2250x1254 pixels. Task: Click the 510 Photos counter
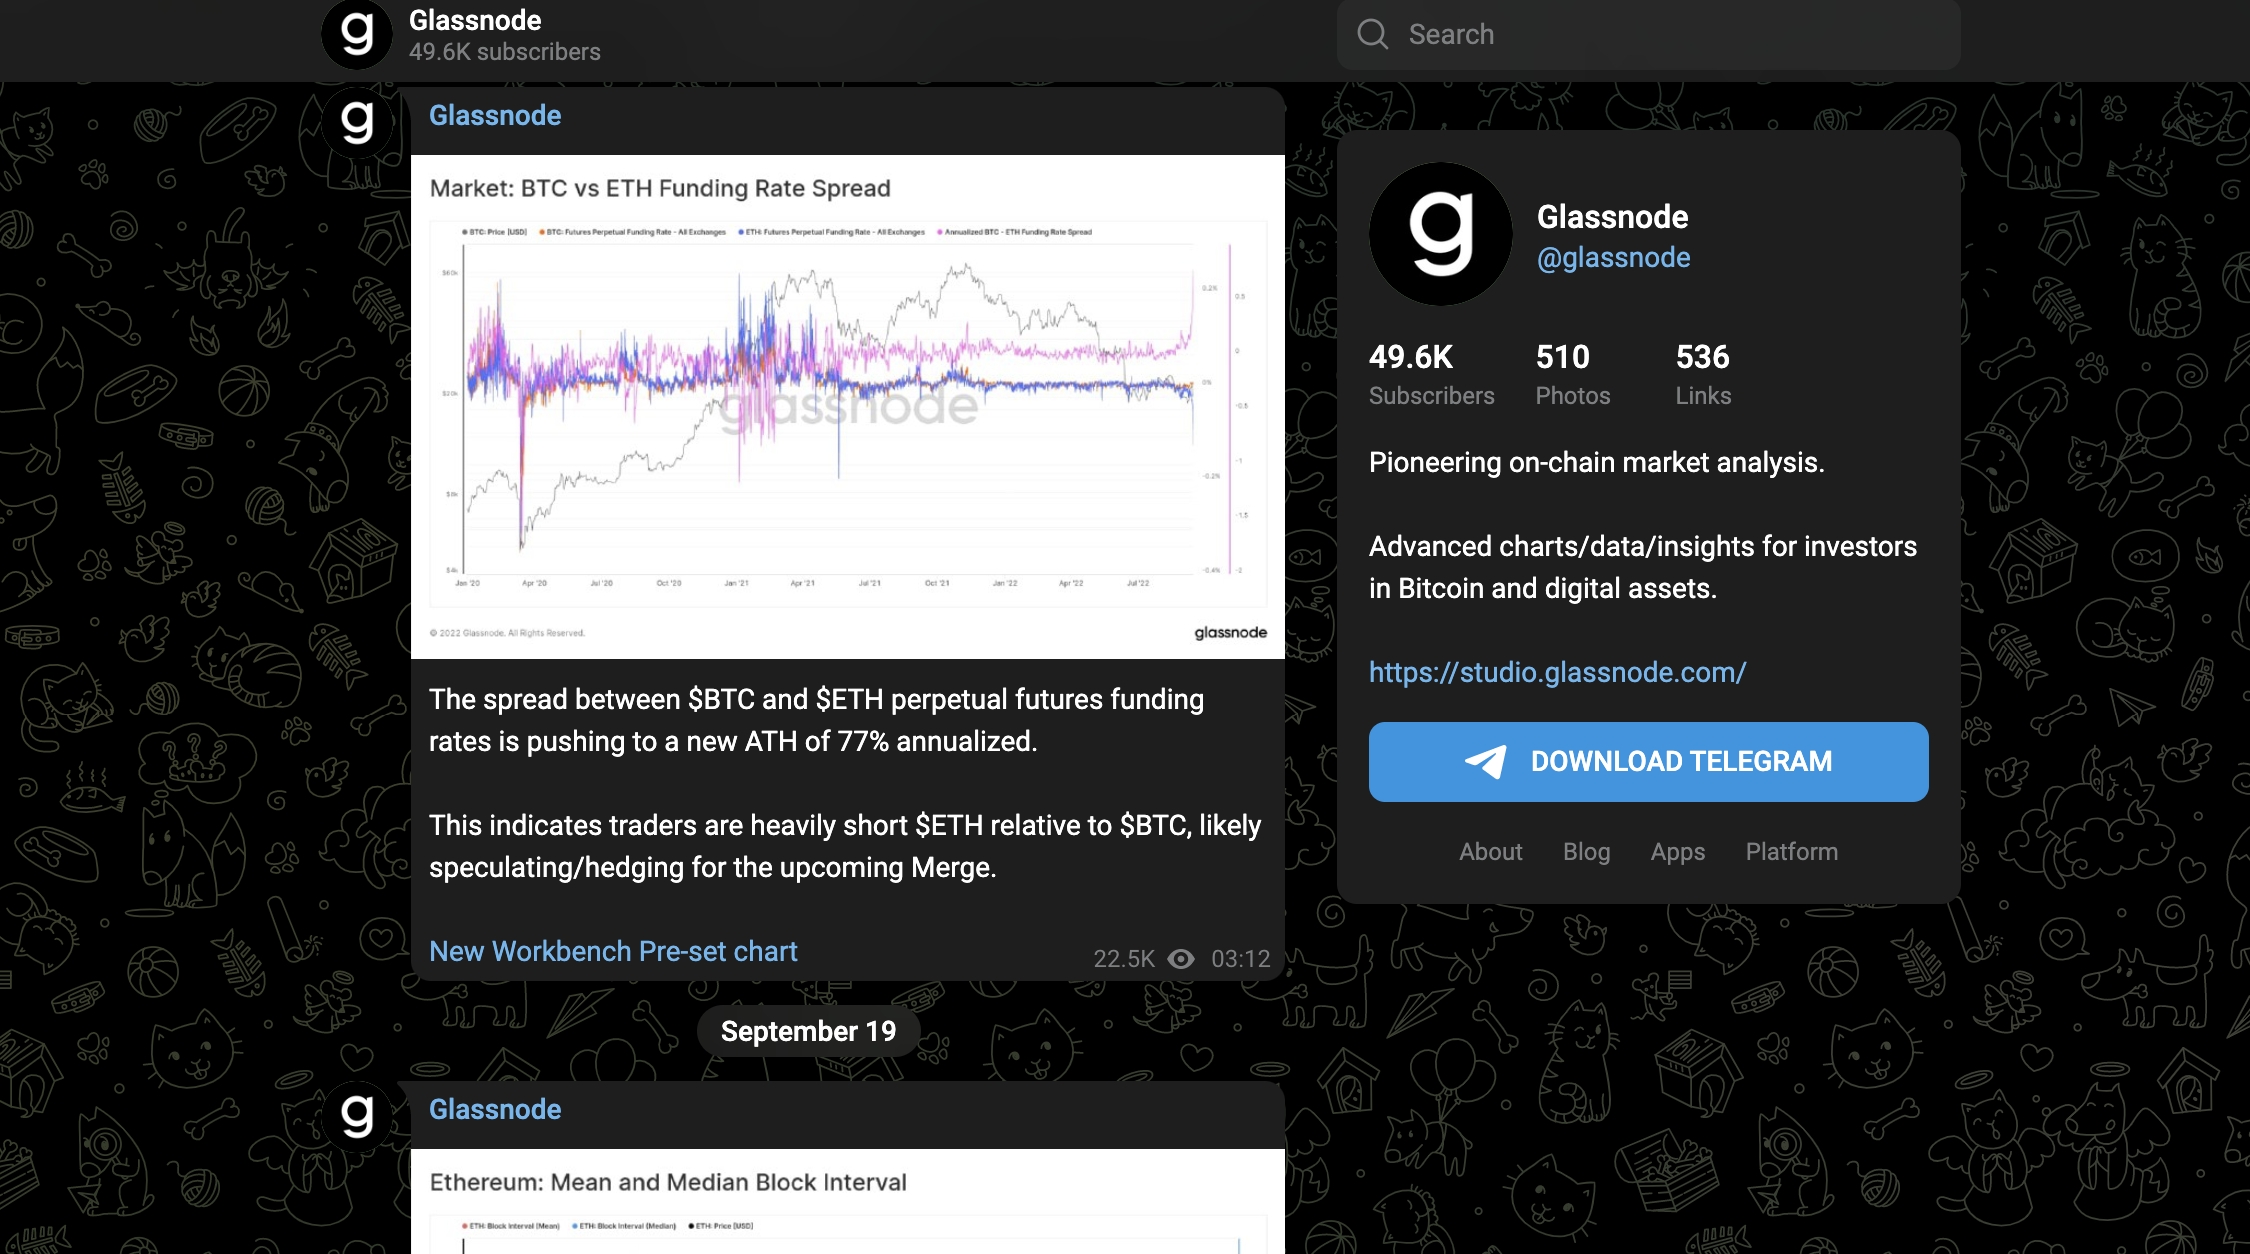pyautogui.click(x=1573, y=375)
